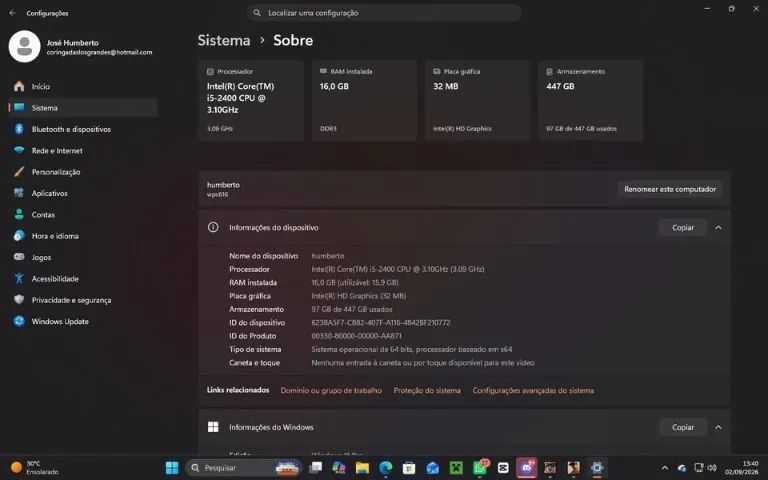Select the ID do dispositivo value text
Screen dimensions: 768x480
coord(381,323)
